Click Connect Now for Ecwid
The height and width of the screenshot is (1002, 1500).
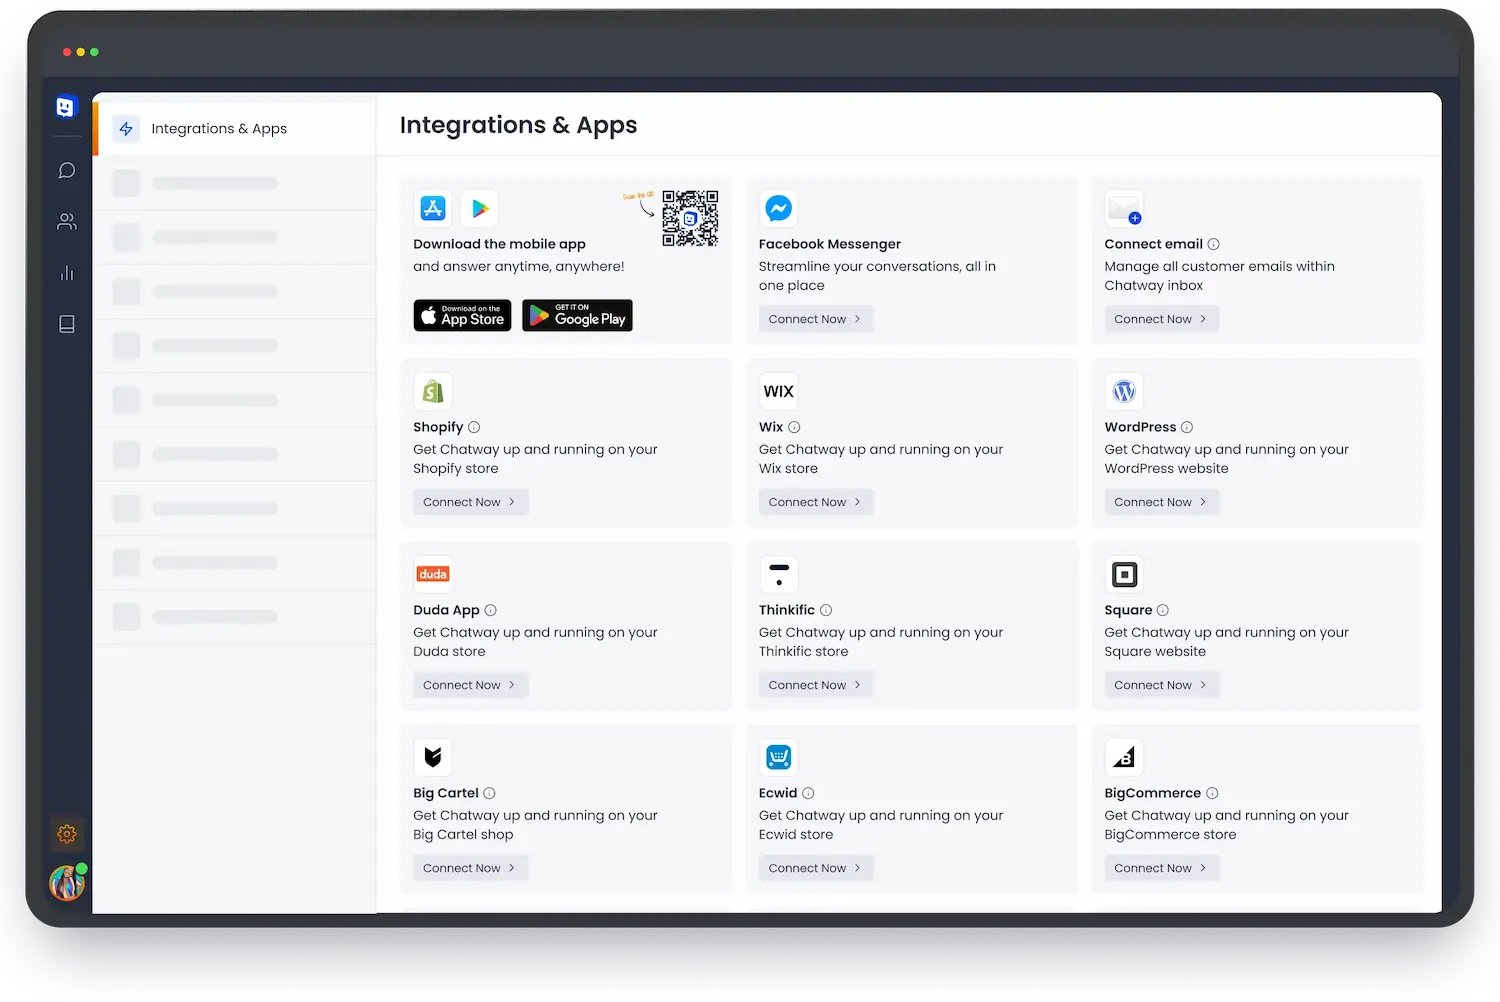click(816, 868)
